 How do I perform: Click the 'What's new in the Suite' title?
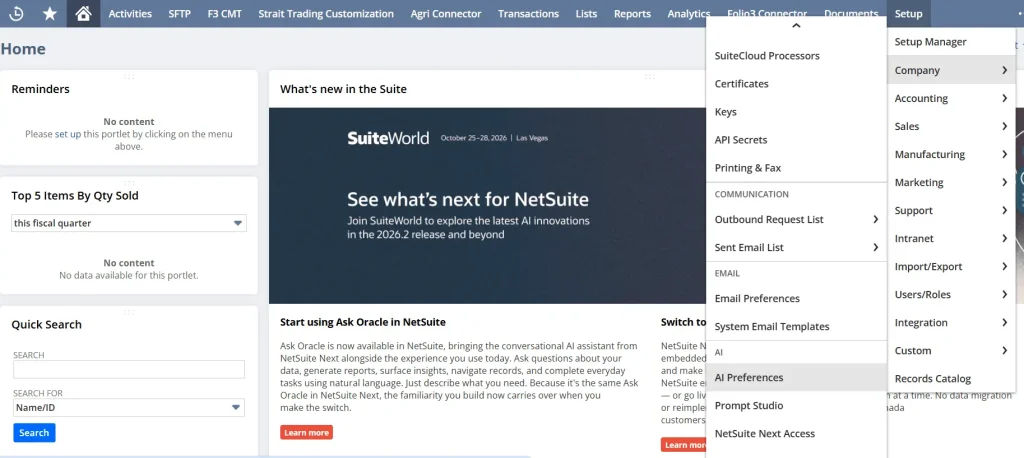click(x=344, y=89)
